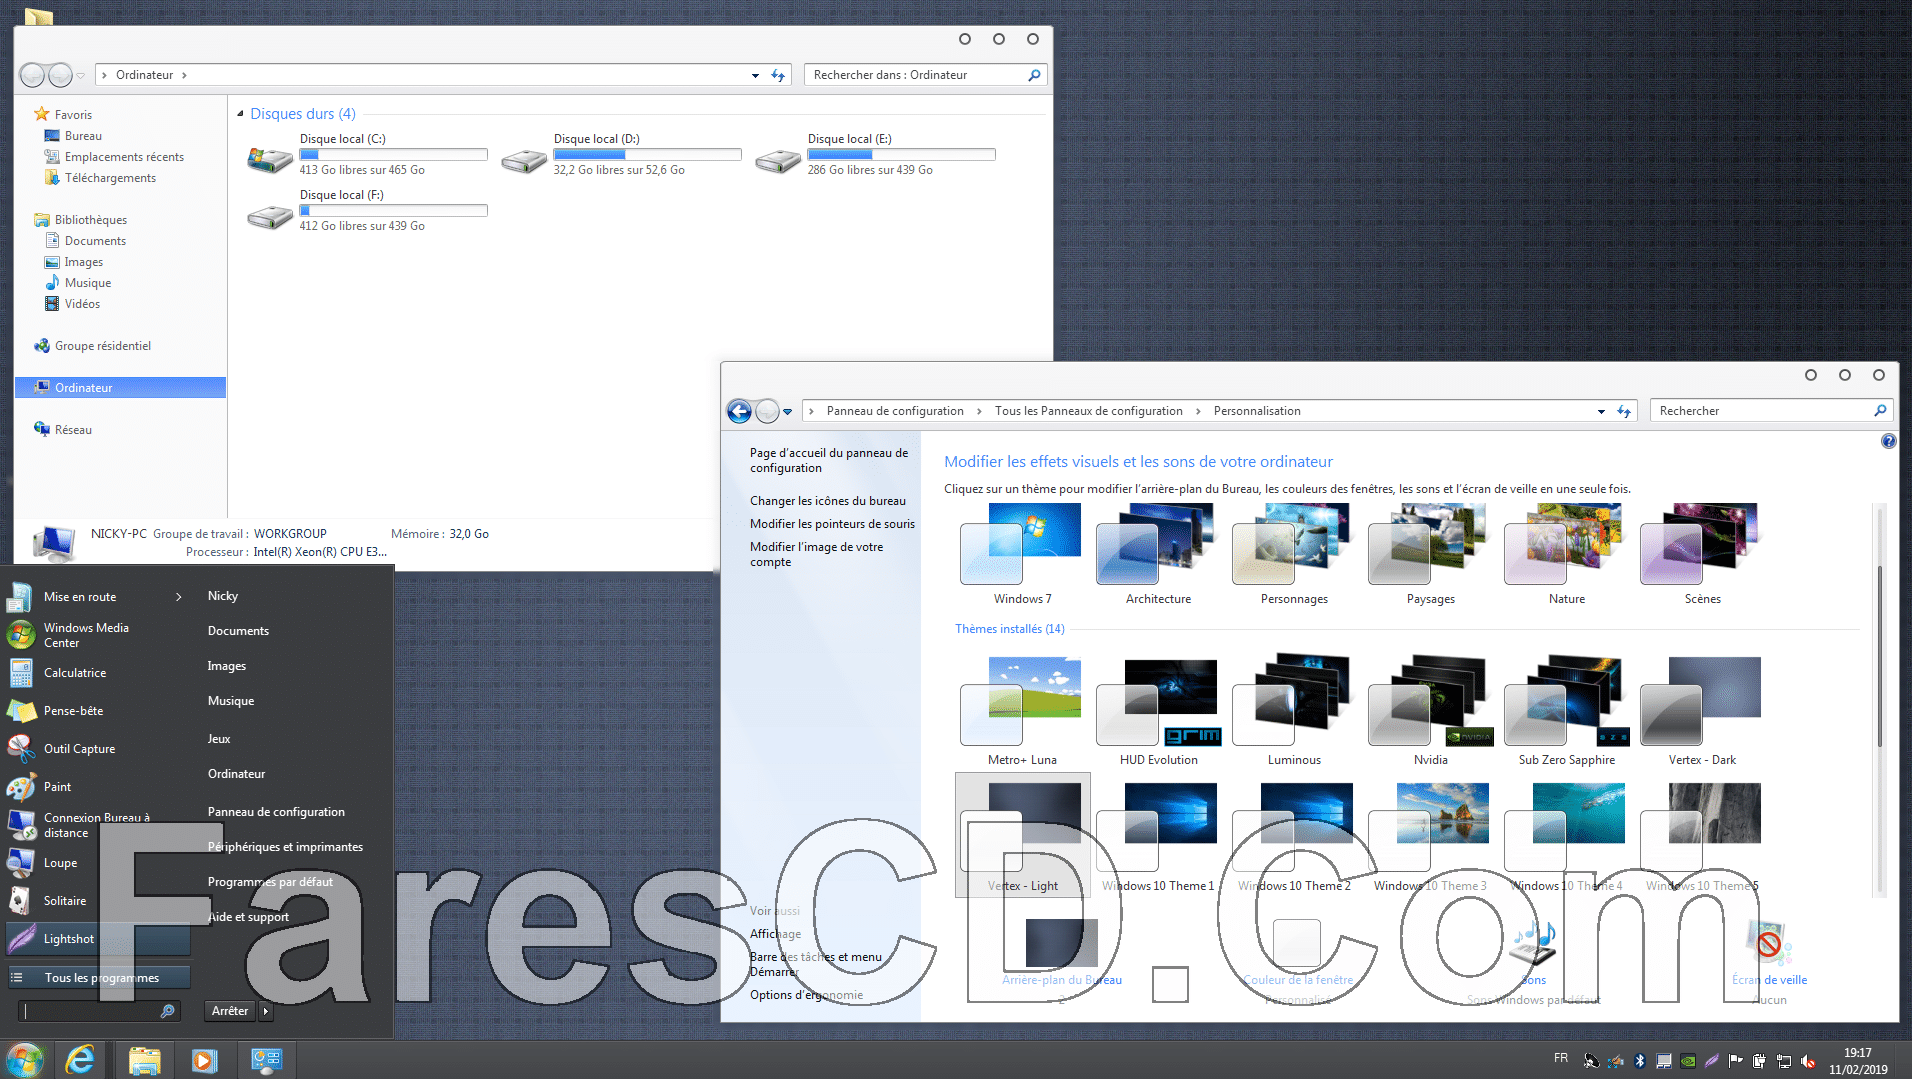The width and height of the screenshot is (1912, 1079).
Task: Launch Lightshot from Start menu
Action: [x=98, y=939]
